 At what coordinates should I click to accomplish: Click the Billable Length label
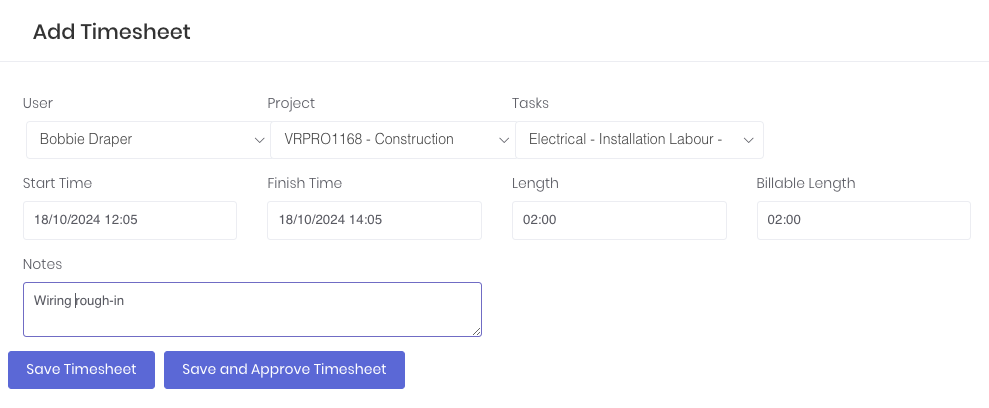806,183
